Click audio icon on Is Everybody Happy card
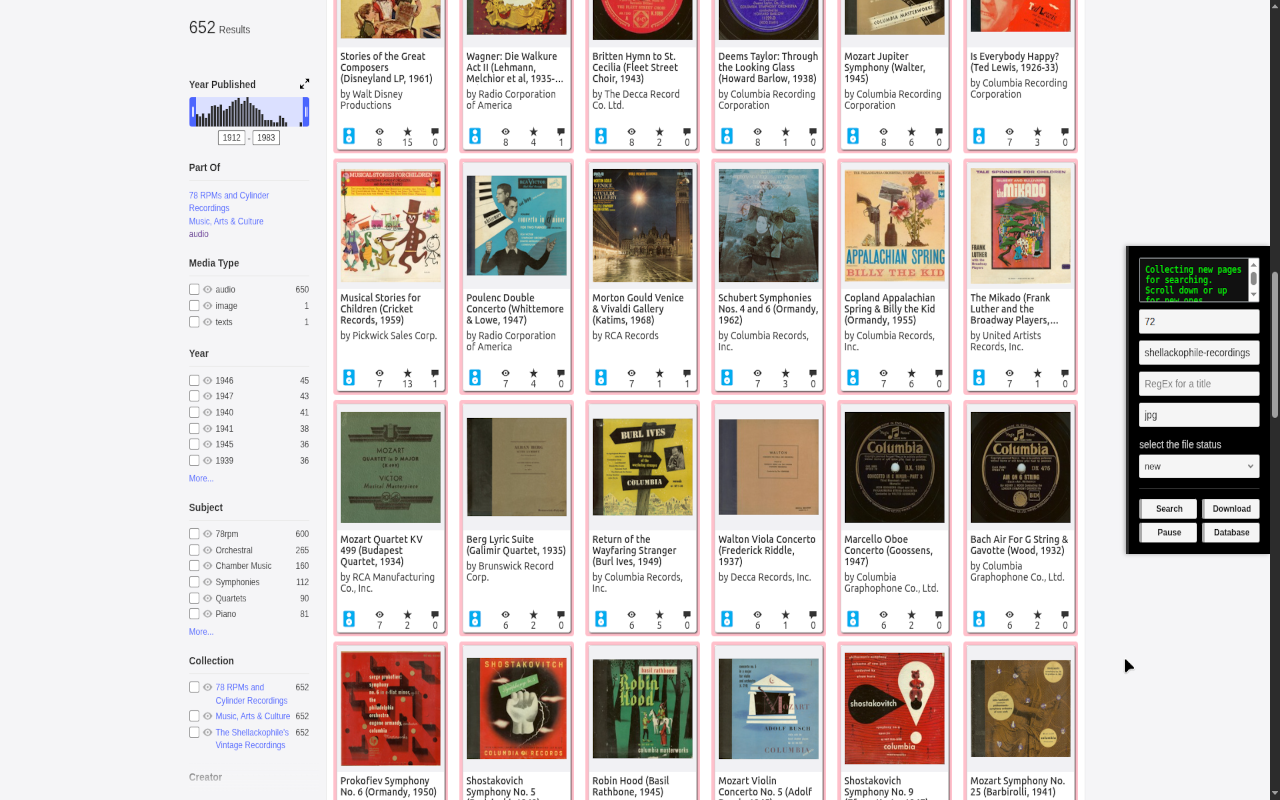 [x=979, y=136]
